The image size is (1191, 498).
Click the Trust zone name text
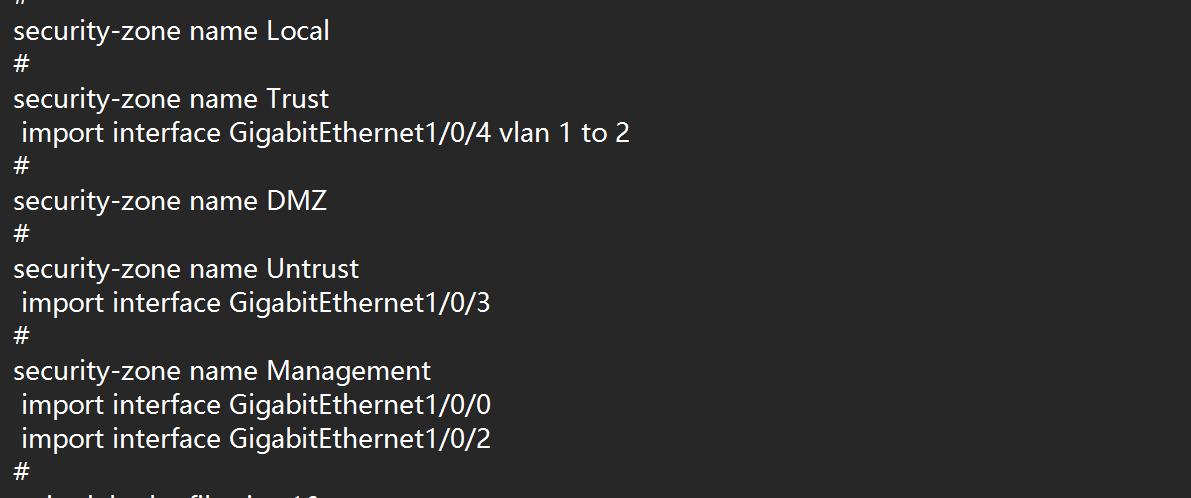coord(297,99)
